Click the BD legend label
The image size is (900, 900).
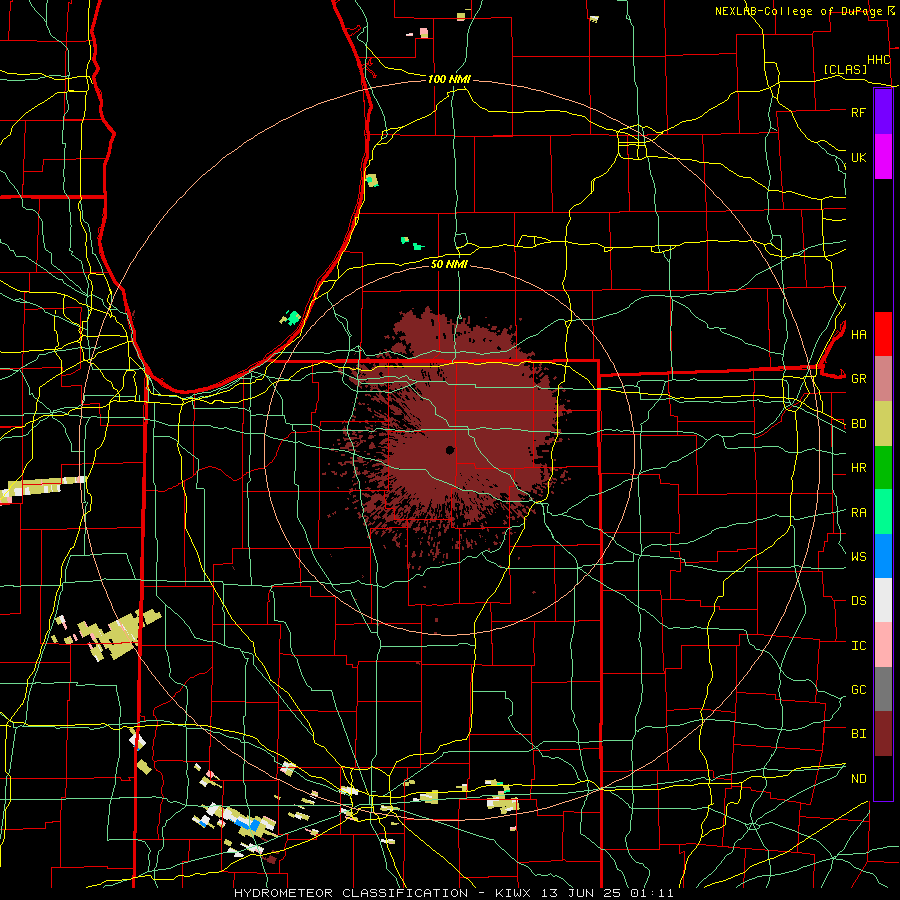pyautogui.click(x=858, y=424)
